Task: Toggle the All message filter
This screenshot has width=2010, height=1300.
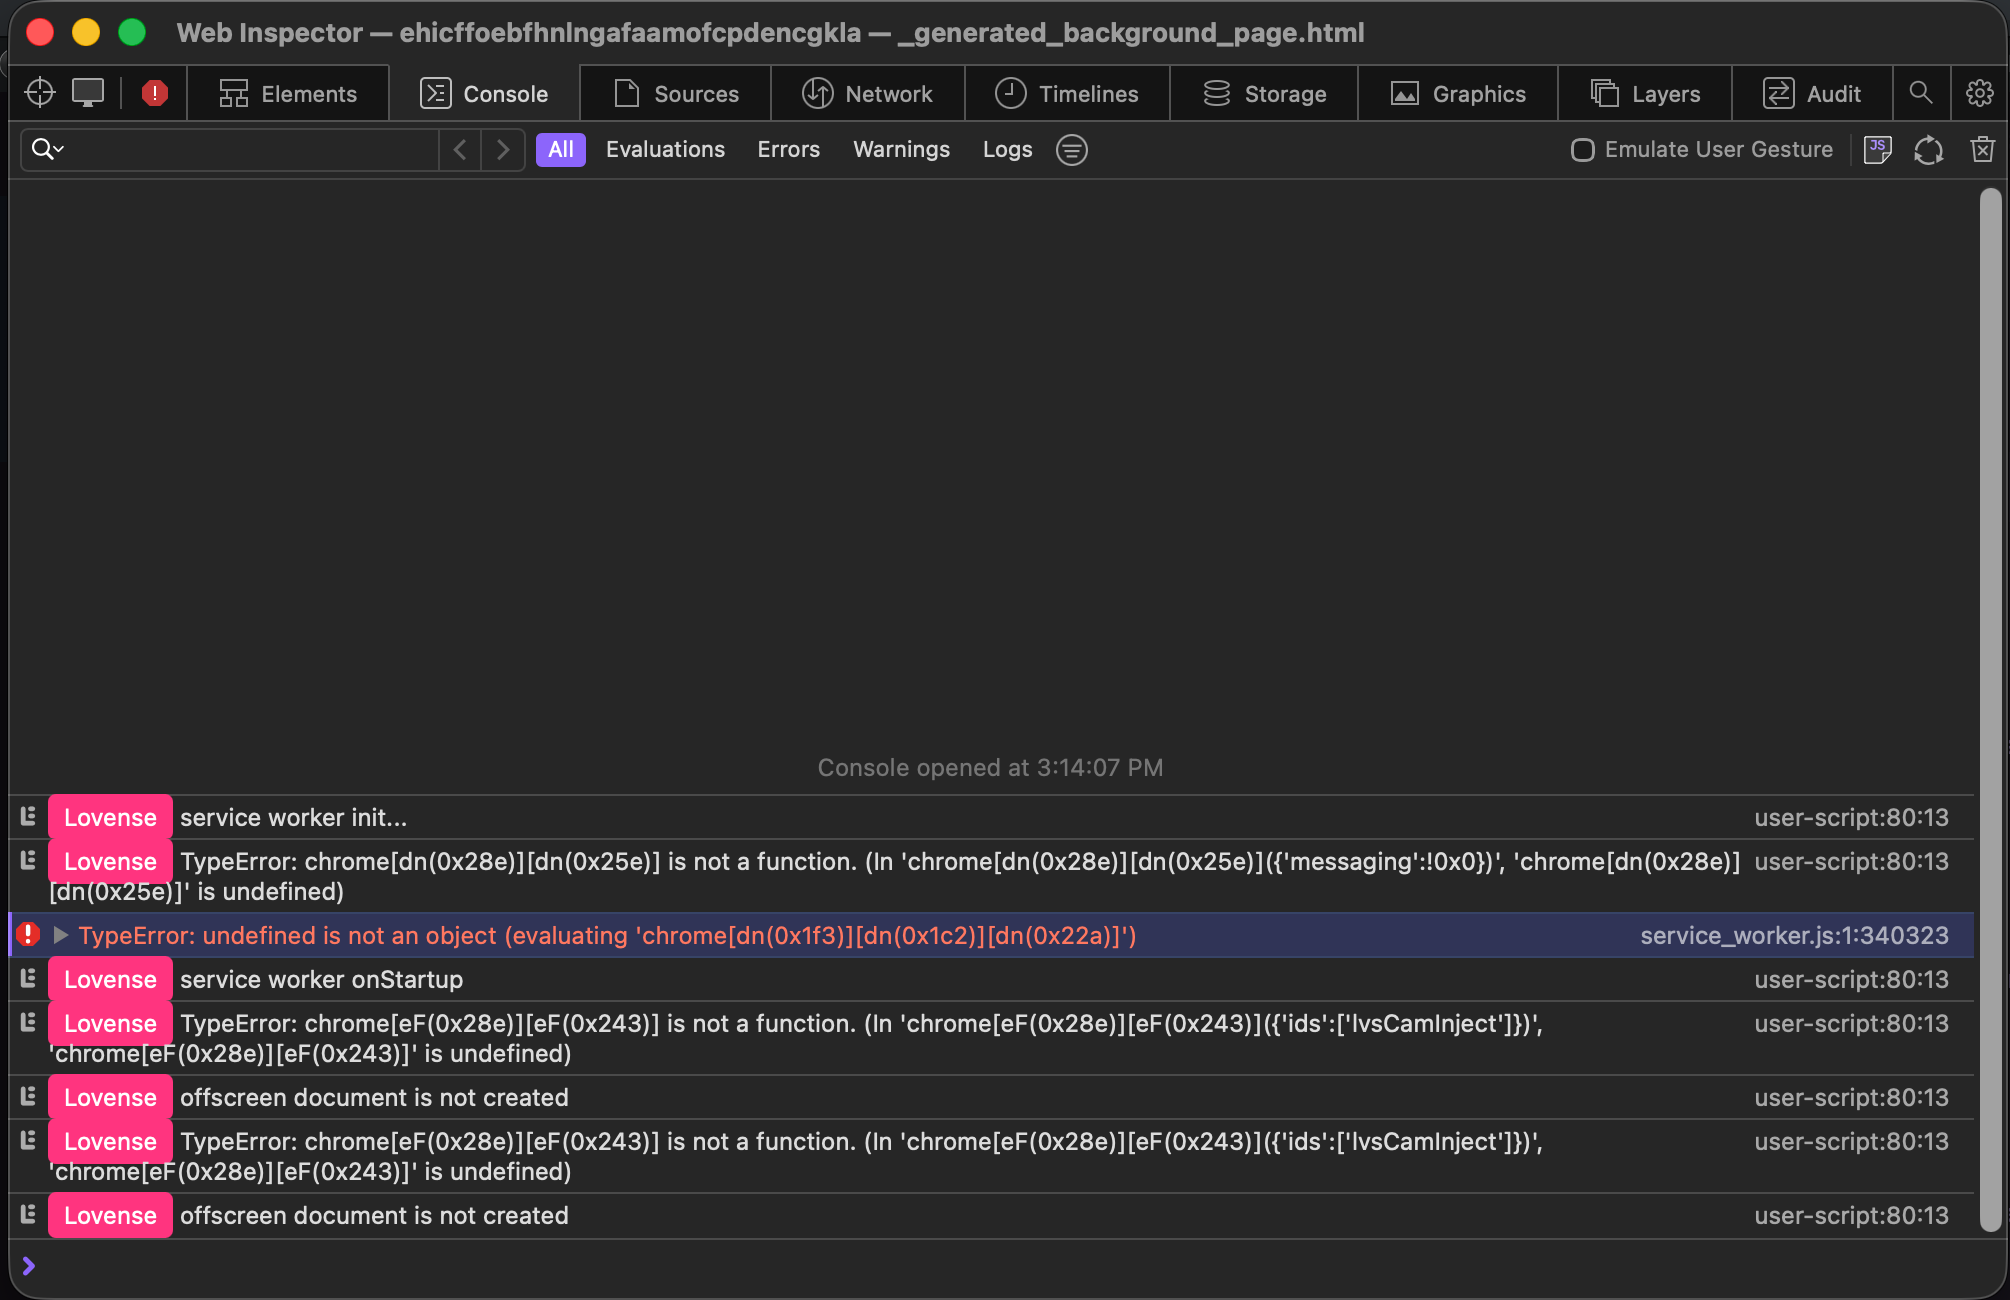Action: click(561, 149)
